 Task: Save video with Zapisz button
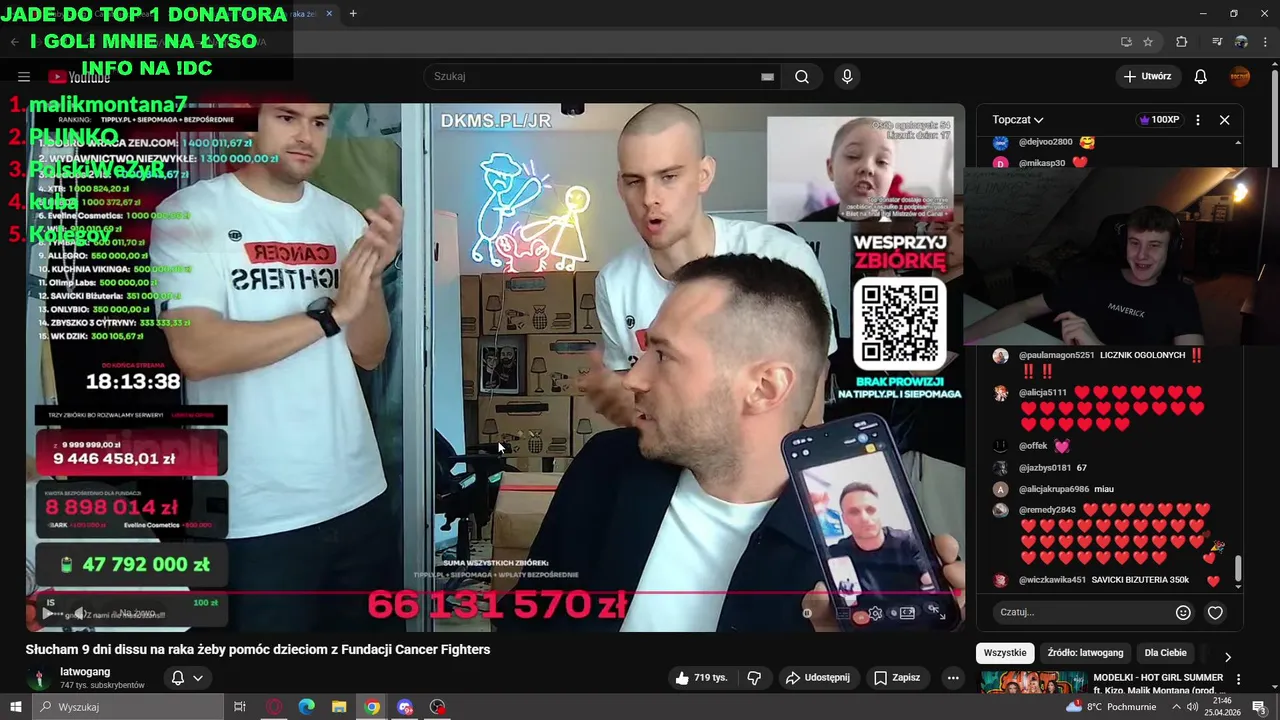[897, 677]
